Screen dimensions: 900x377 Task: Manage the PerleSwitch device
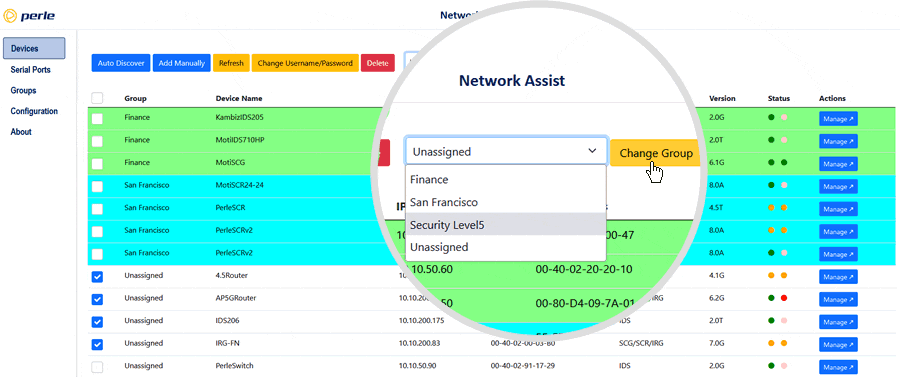click(x=838, y=367)
